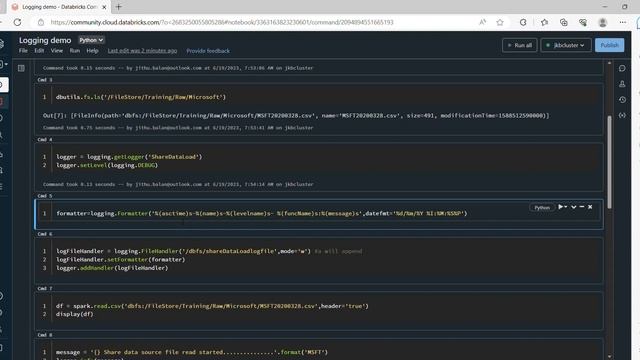
Task: Open the variable explorer braces icon
Action: pyautogui.click(x=622, y=116)
